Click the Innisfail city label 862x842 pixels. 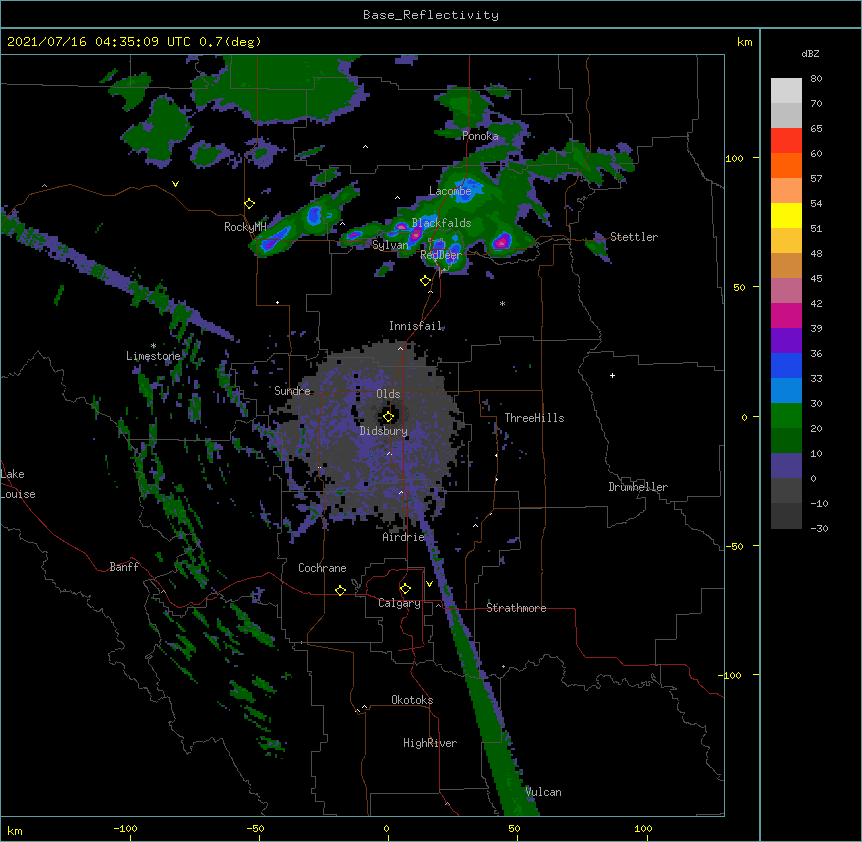[415, 326]
